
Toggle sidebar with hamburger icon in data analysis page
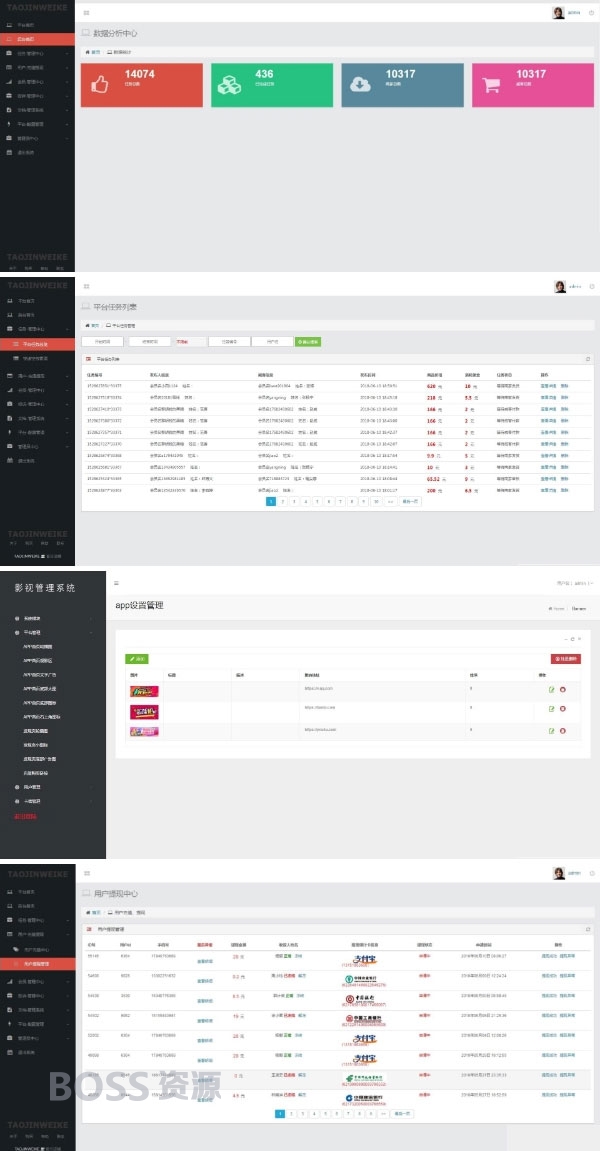[x=87, y=12]
